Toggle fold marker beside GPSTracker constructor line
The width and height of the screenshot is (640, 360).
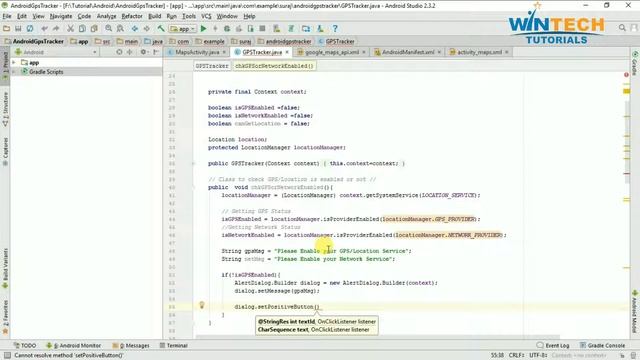(193, 163)
